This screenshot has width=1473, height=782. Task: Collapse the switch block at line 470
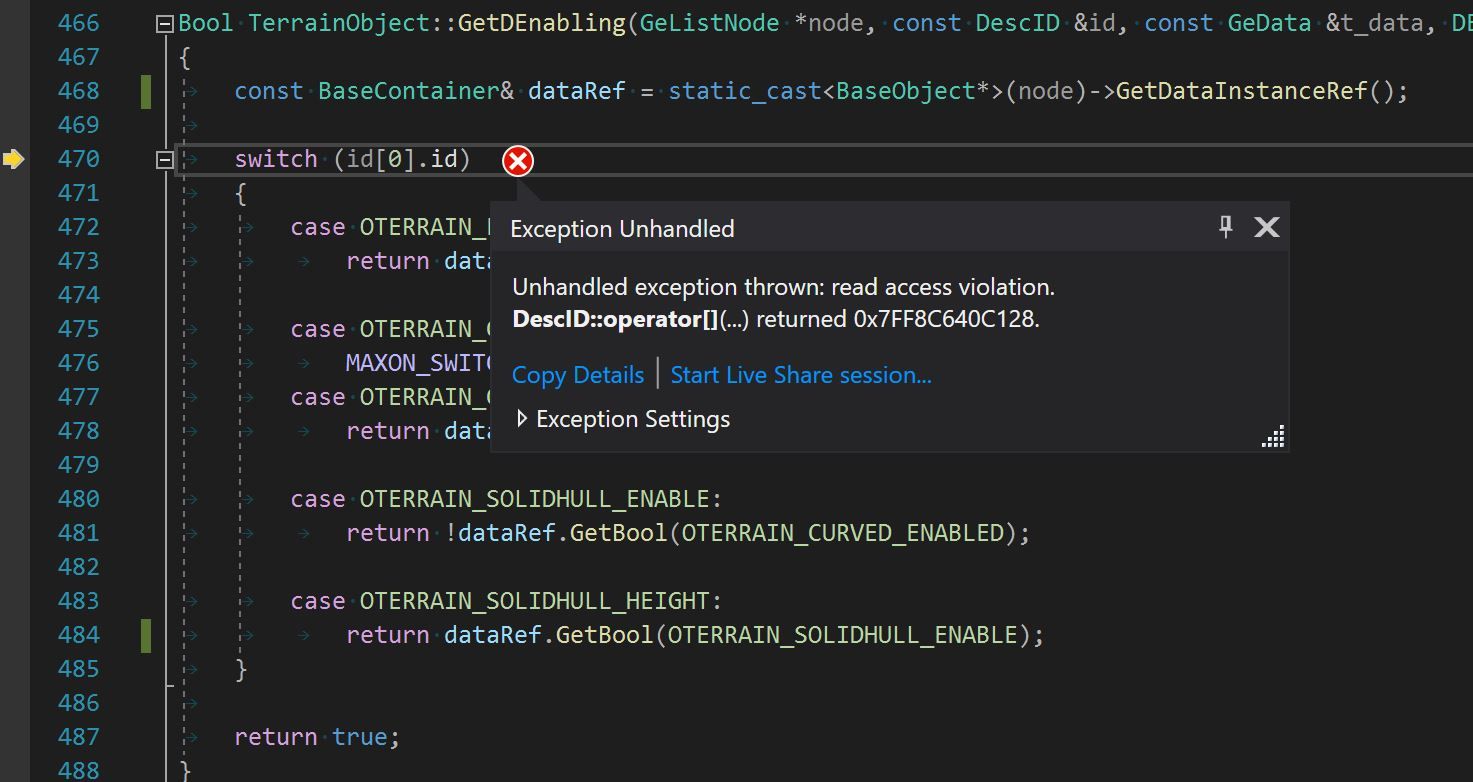point(165,160)
